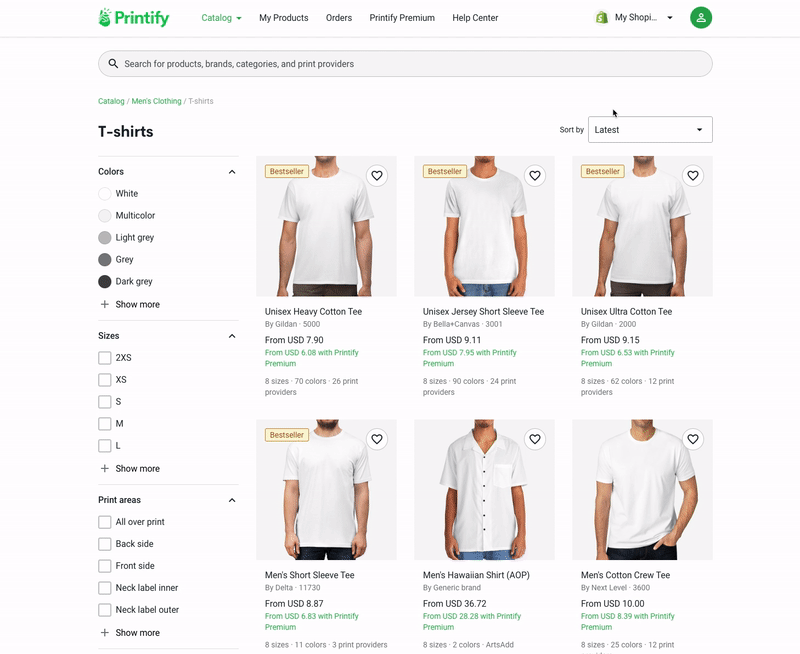Add Men's Cotton Crew Tee to favorites
The image size is (800, 654).
pyautogui.click(x=693, y=439)
